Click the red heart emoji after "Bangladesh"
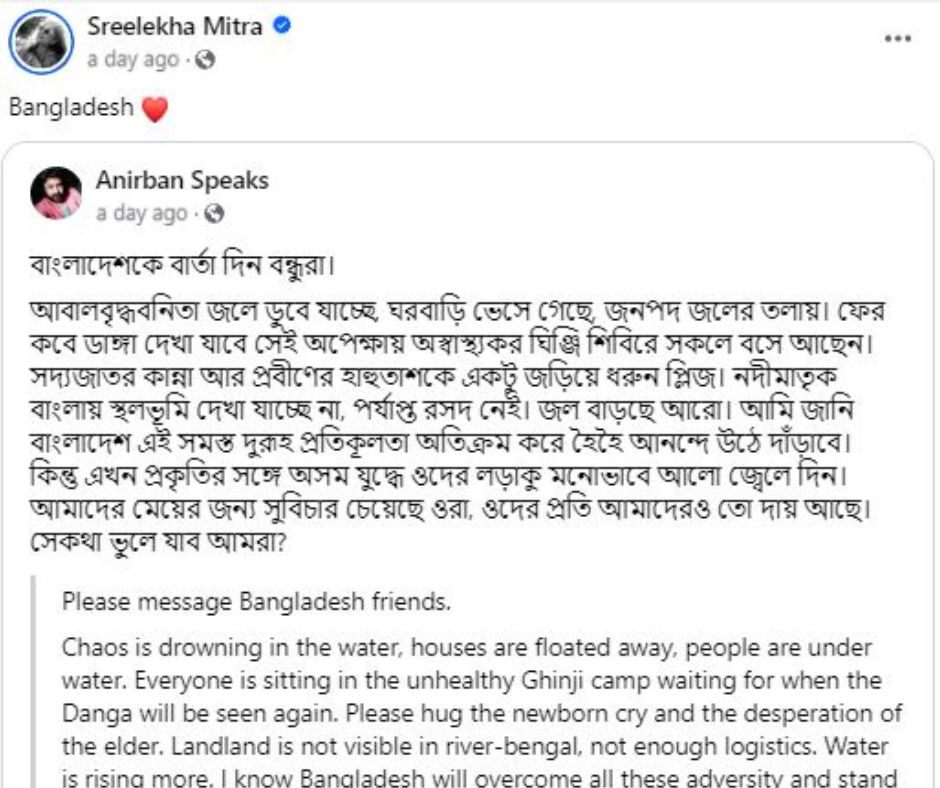Image resolution: width=940 pixels, height=788 pixels. click(153, 108)
